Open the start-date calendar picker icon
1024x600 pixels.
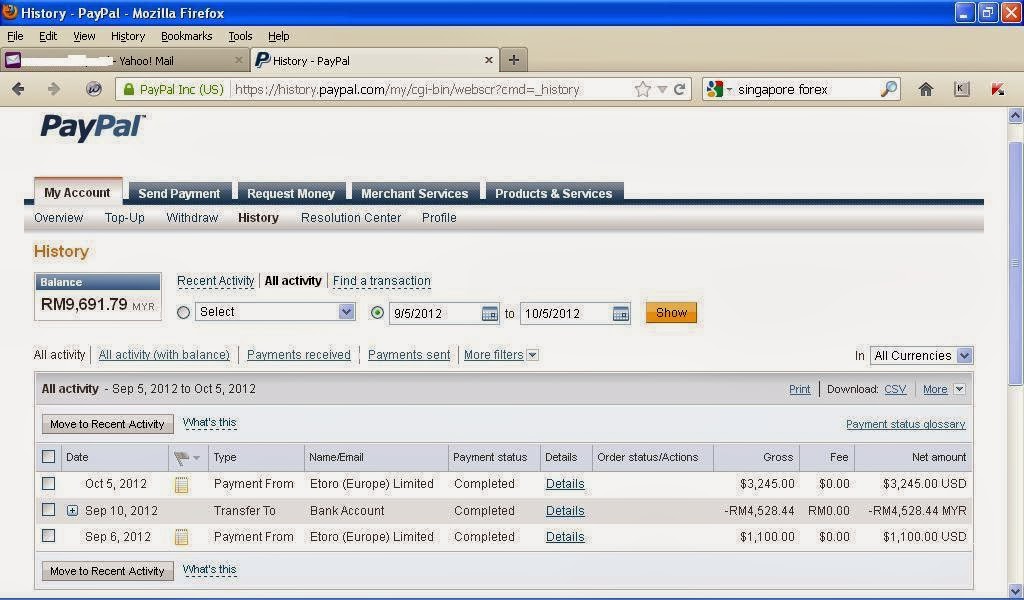pyautogui.click(x=489, y=314)
